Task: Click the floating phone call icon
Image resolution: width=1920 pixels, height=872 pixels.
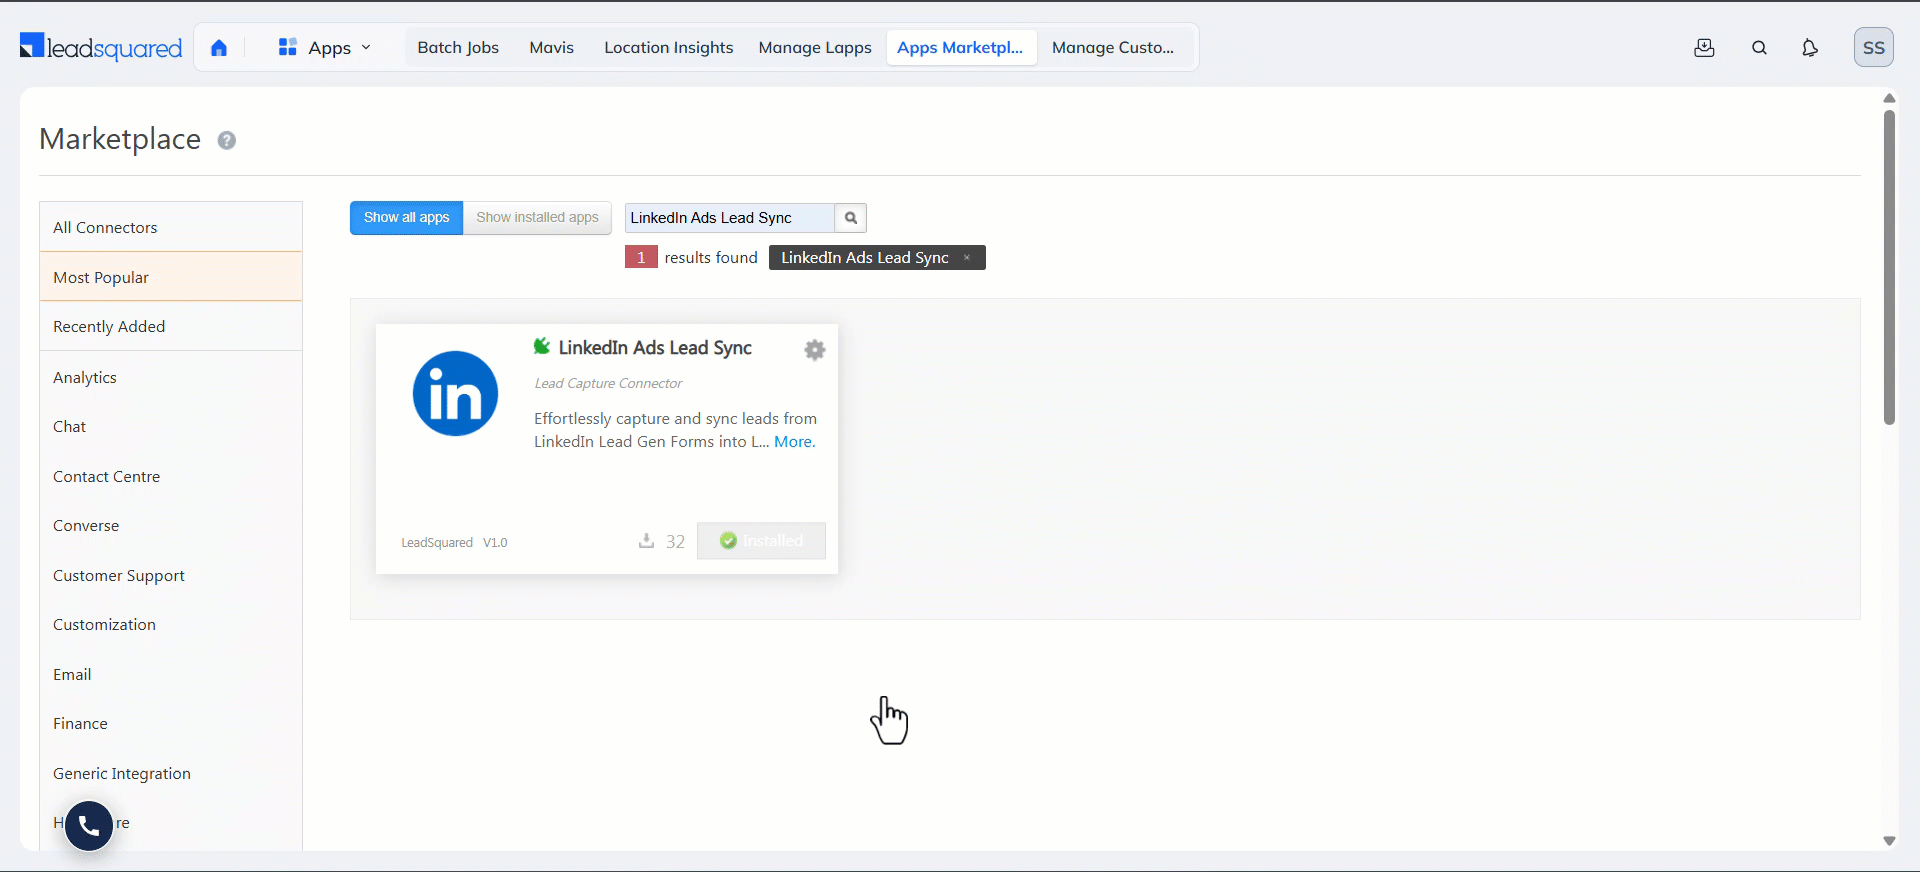Action: click(89, 826)
